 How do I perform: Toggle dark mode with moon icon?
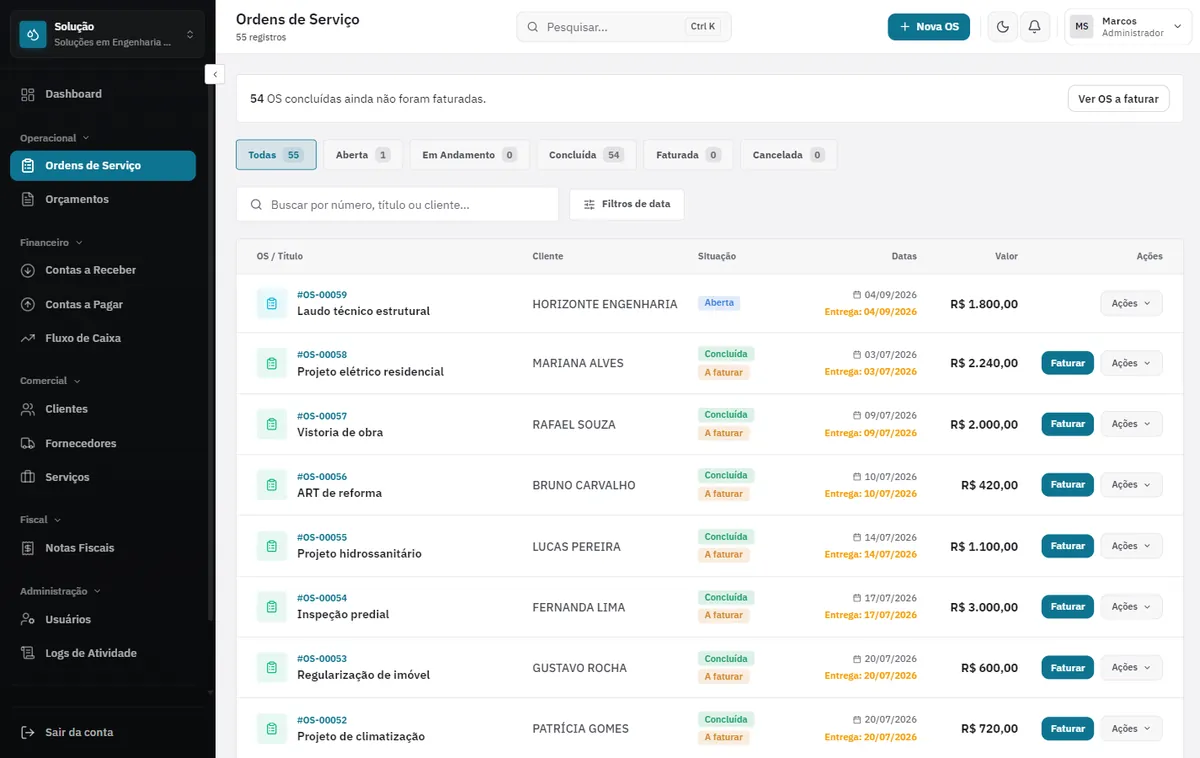[x=1003, y=27]
